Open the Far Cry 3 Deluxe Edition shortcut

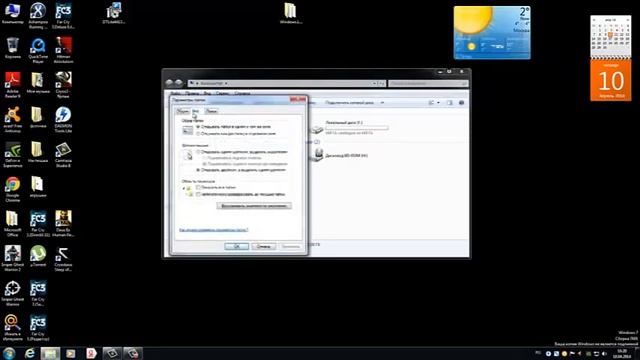click(x=63, y=16)
